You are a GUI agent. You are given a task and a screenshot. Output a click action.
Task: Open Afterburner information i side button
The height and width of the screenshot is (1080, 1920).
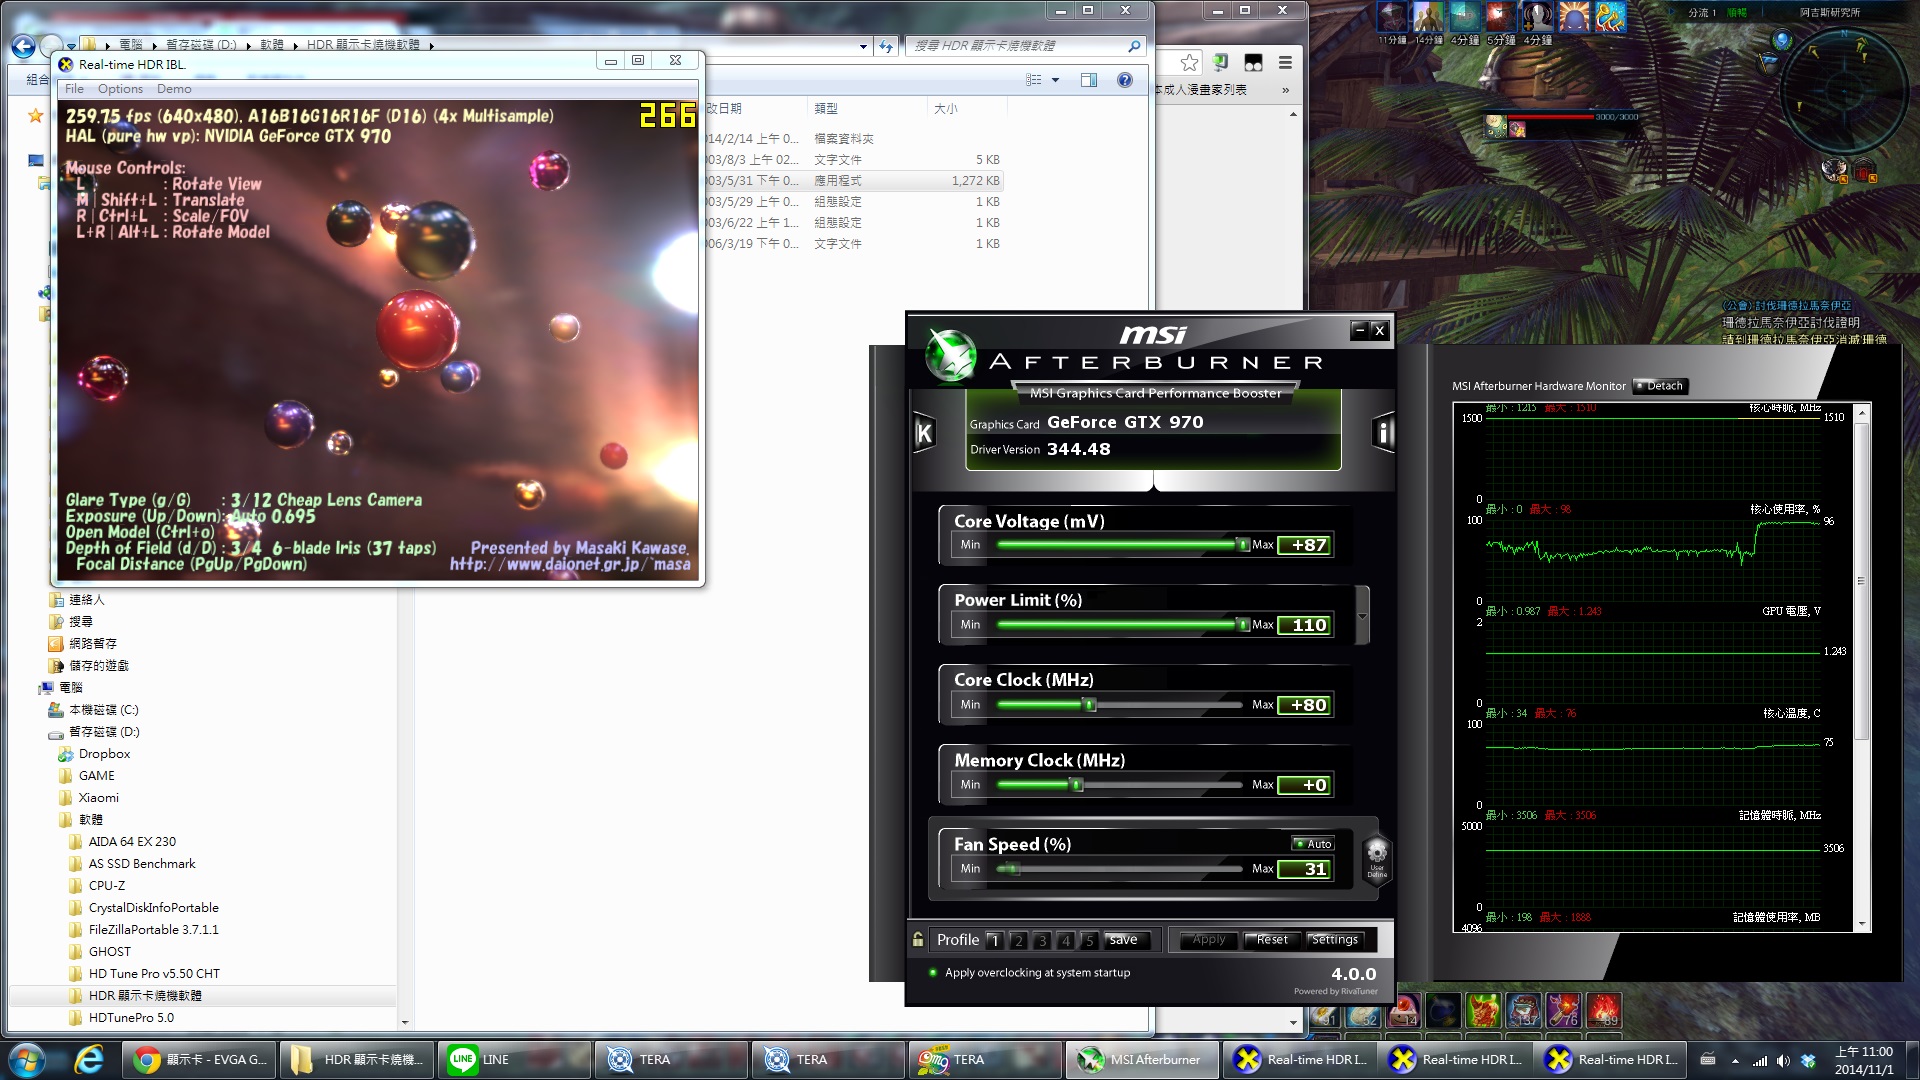tap(1384, 432)
